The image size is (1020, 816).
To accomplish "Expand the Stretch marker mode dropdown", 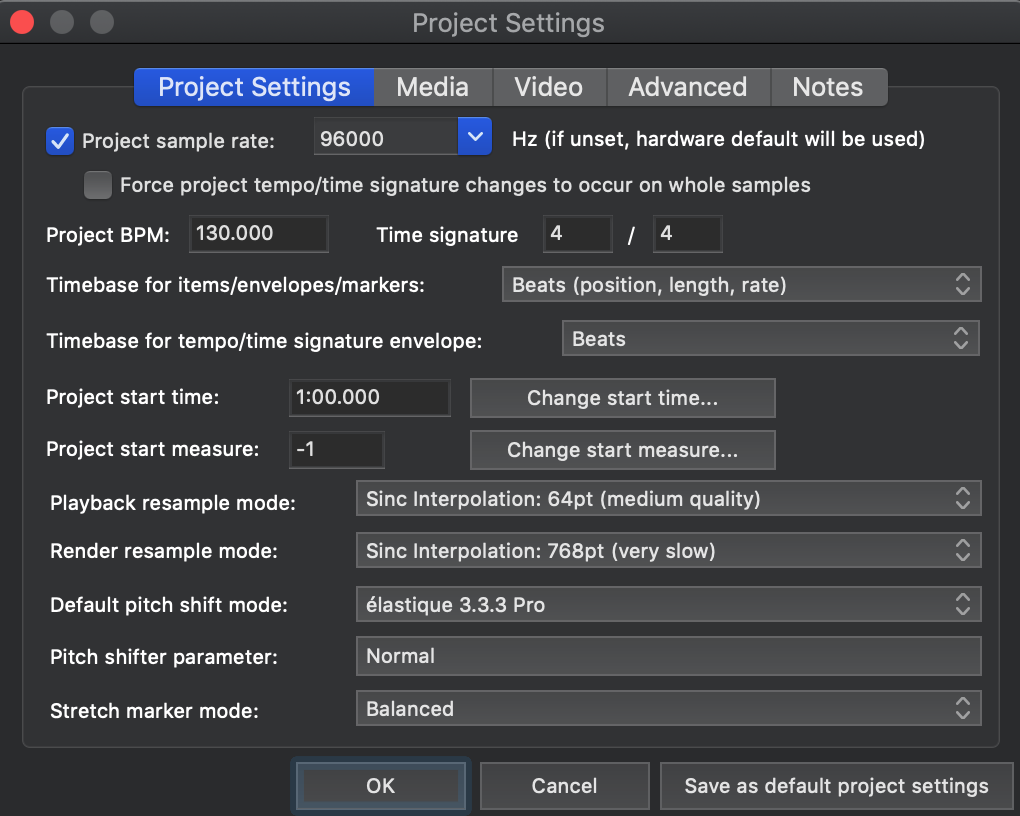I will [x=668, y=709].
